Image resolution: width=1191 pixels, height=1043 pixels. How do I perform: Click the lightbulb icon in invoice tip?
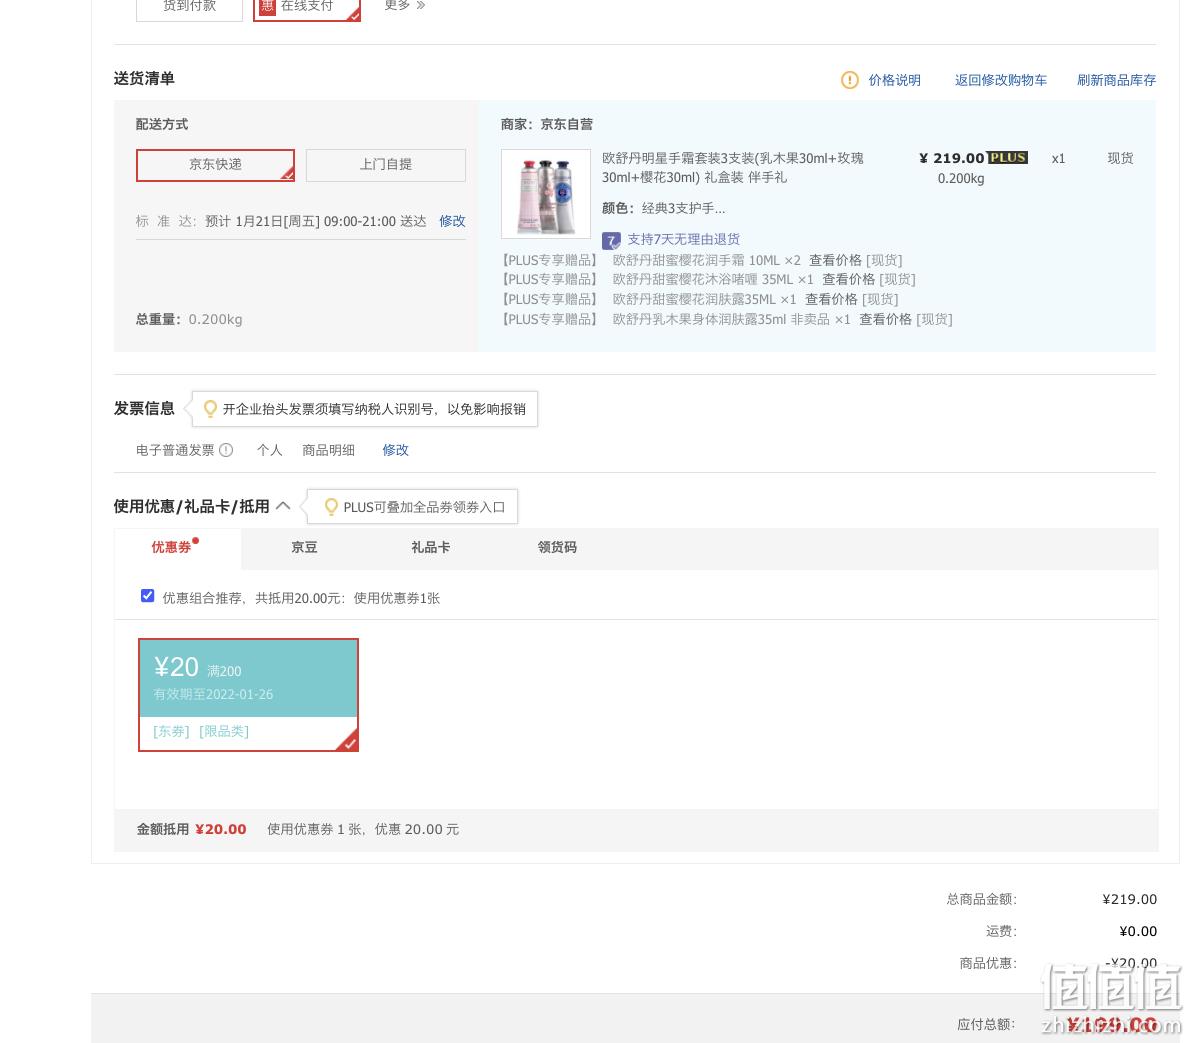tap(210, 409)
